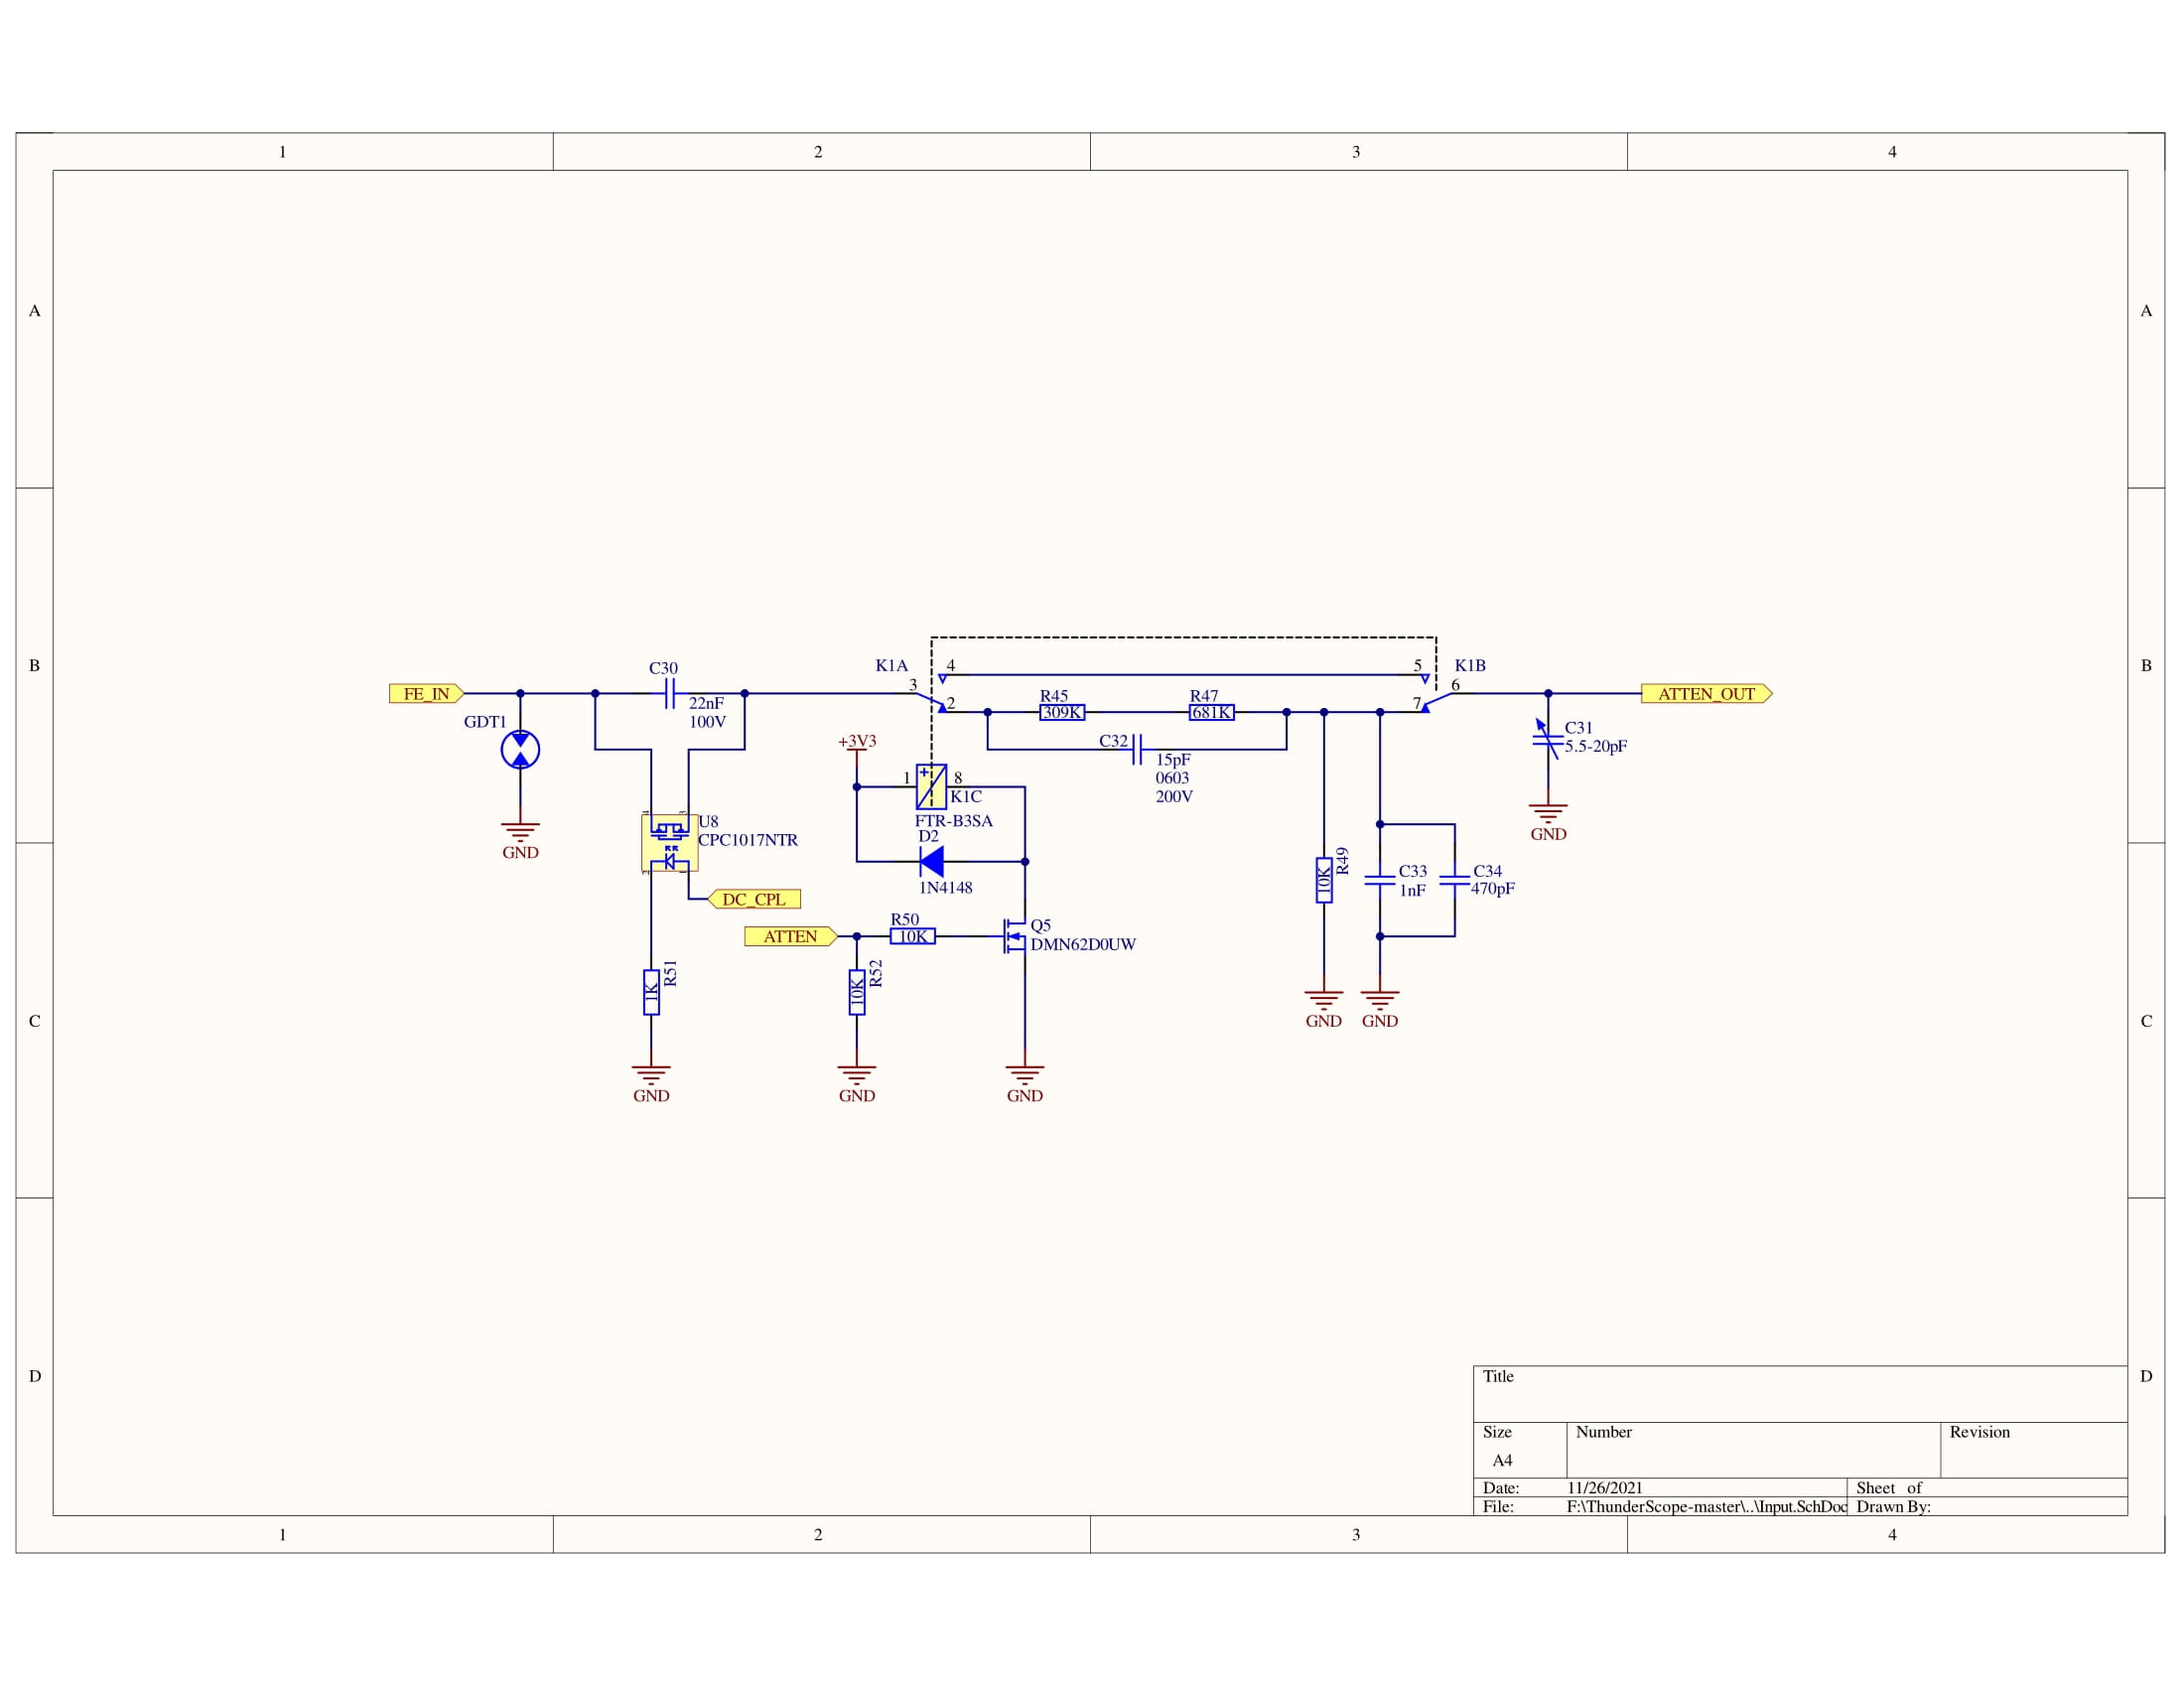Screen dimensions: 2184x1688
Task: Select the Q5 DMN62D0UW MOSFET symbol
Action: point(1015,936)
